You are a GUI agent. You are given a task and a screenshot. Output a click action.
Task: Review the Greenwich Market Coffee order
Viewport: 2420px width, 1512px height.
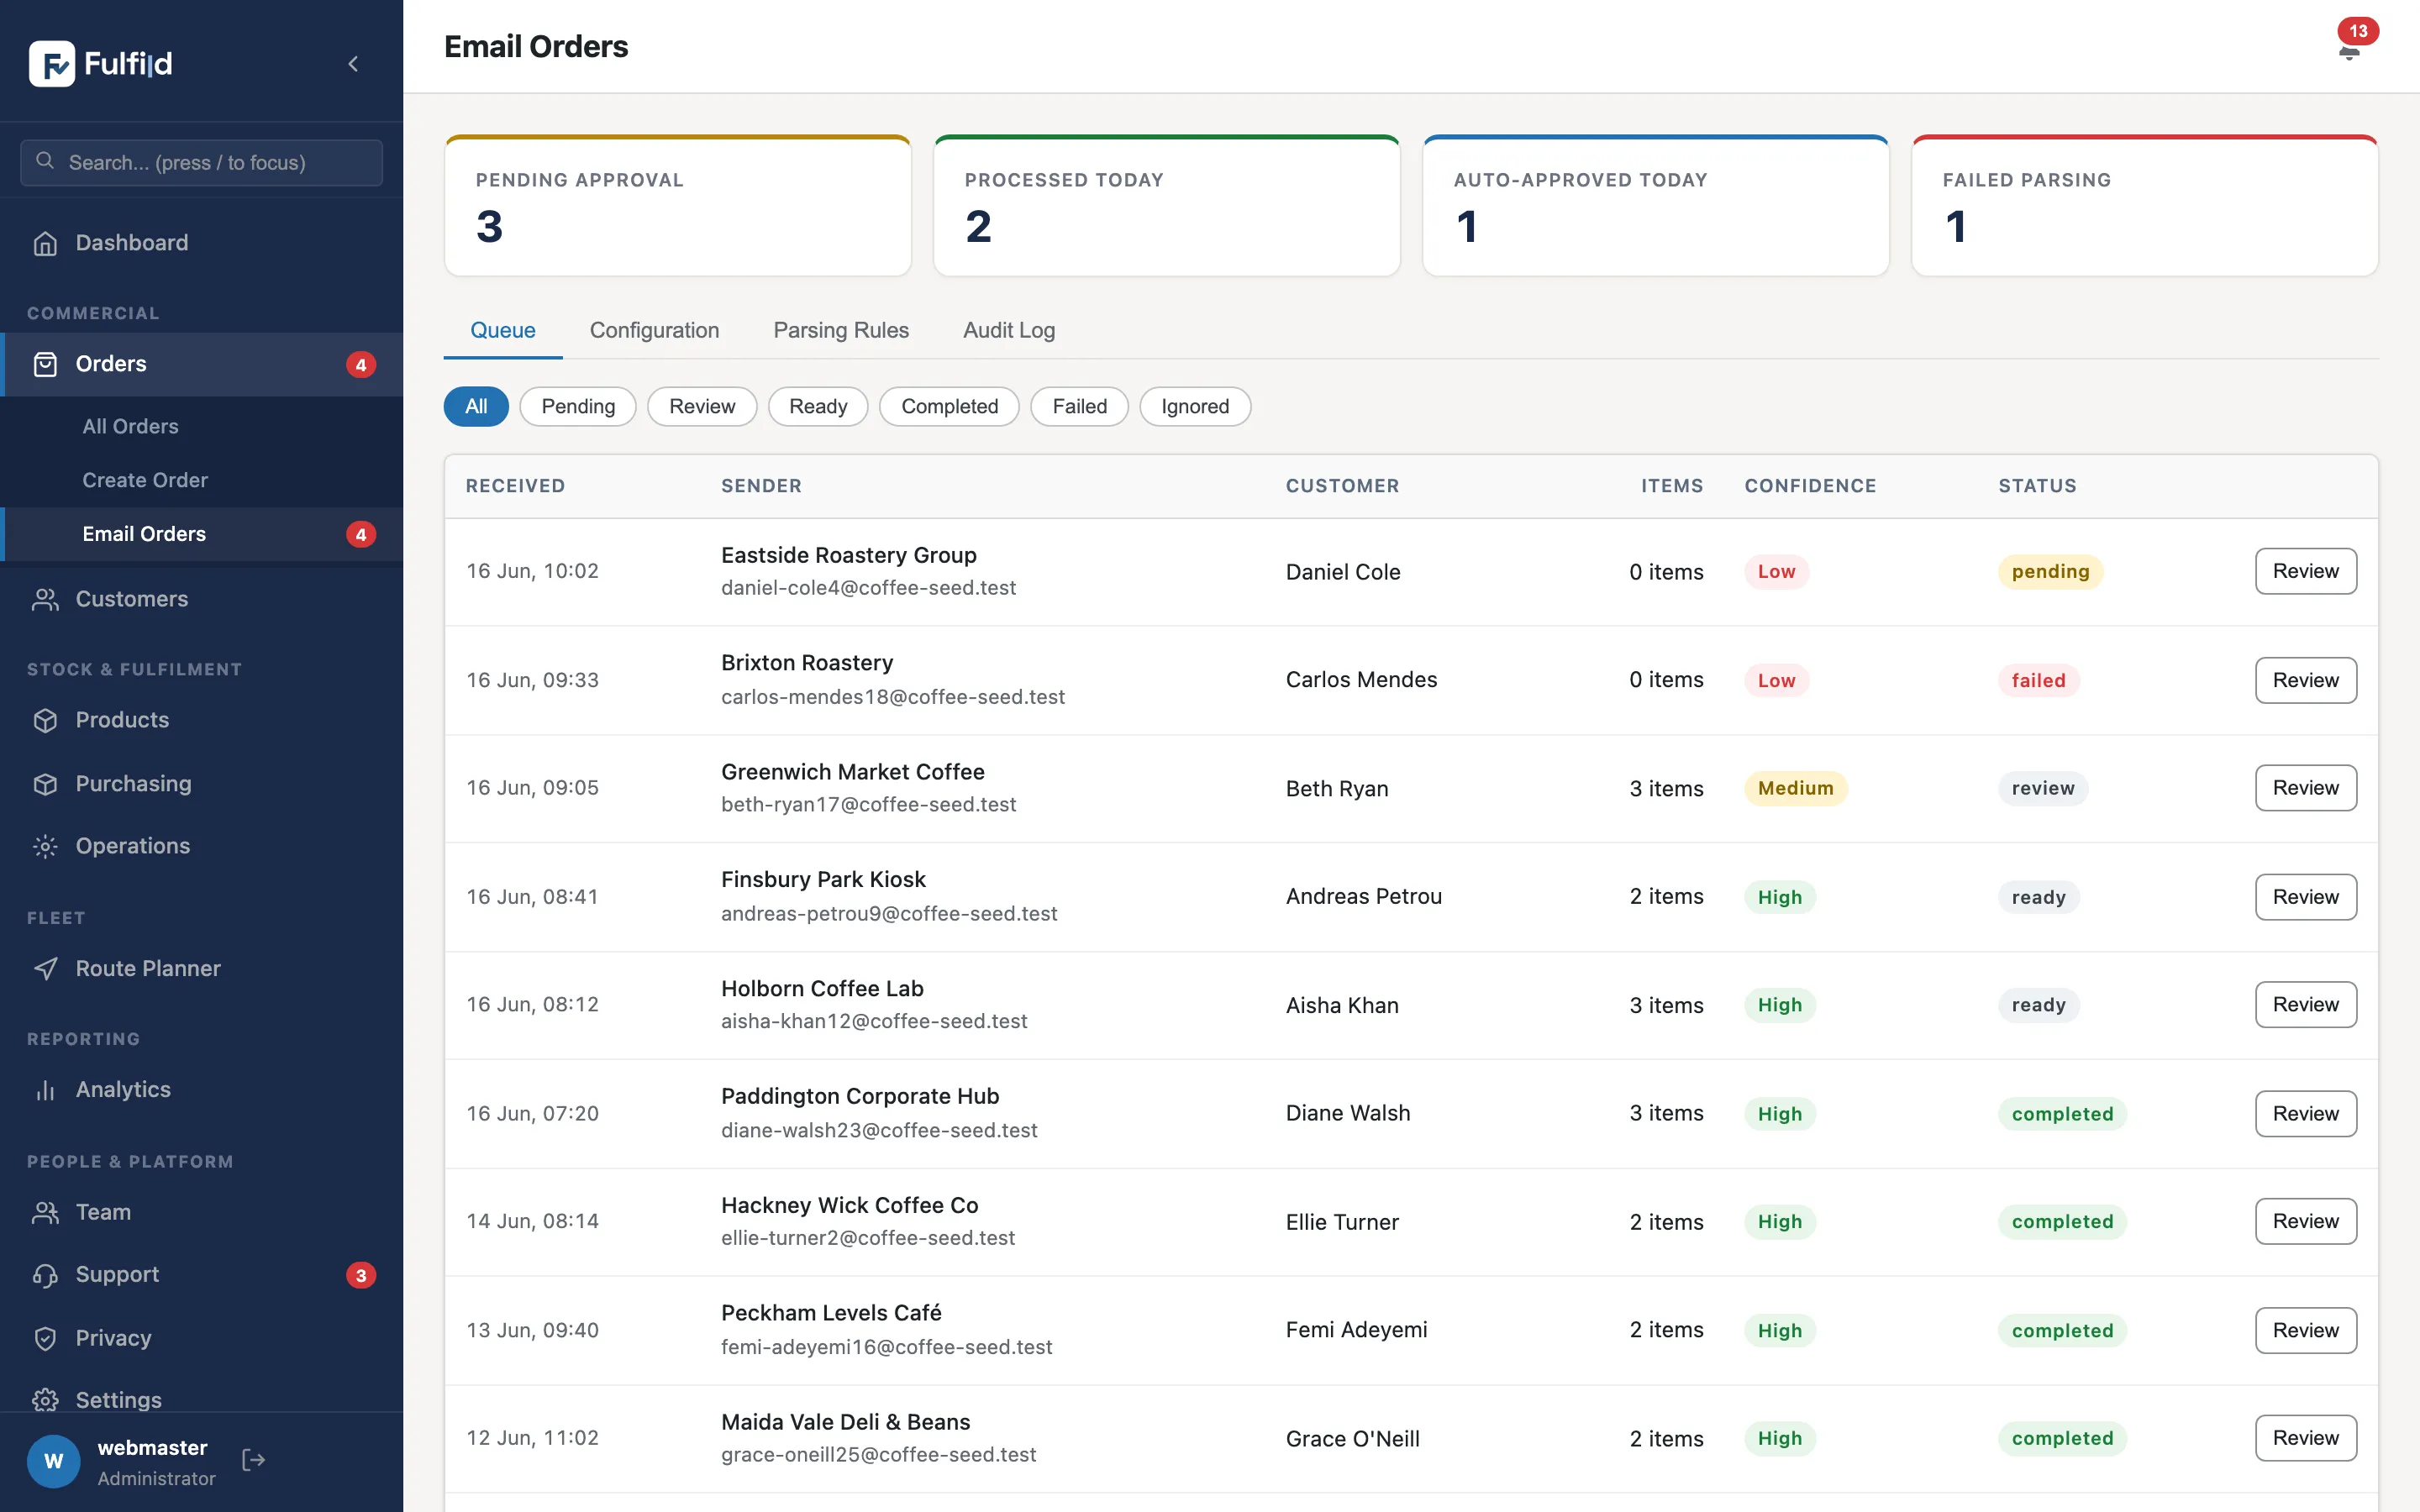[2306, 788]
